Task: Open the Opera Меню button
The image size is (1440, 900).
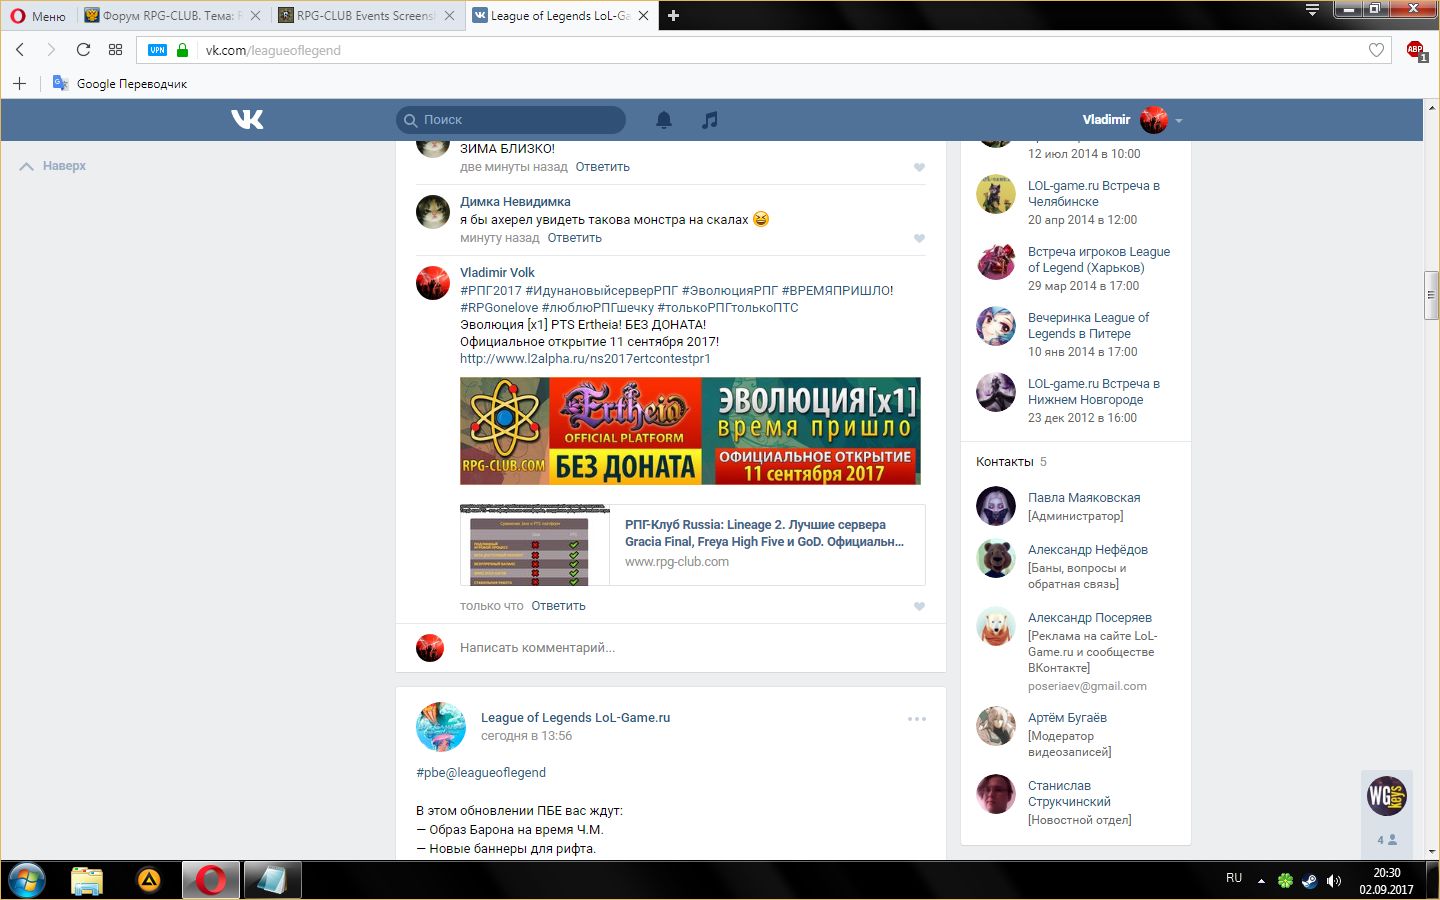Action: 38,16
